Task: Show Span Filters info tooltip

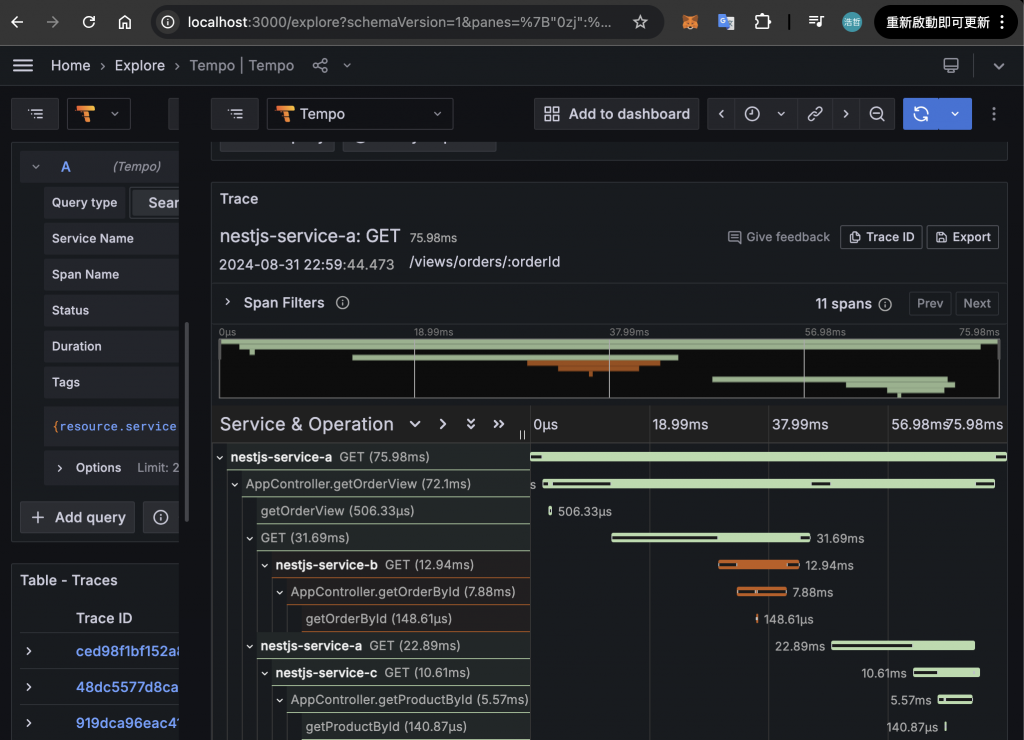Action: [342, 303]
